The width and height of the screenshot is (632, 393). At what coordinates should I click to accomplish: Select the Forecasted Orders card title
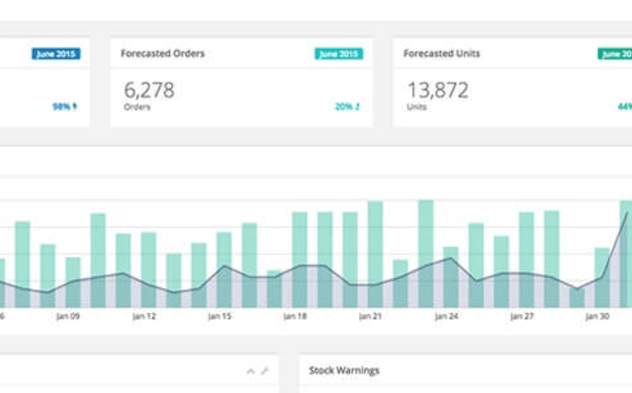163,53
